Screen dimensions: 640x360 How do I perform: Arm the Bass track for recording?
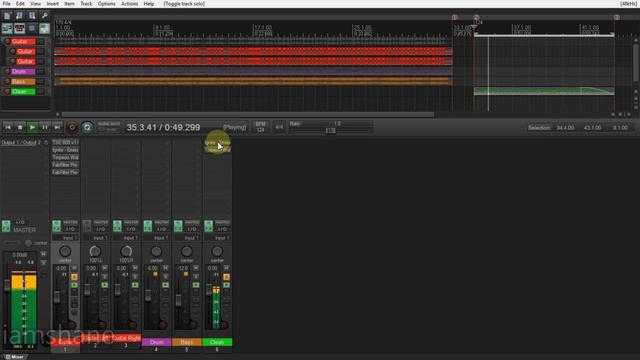(7, 82)
